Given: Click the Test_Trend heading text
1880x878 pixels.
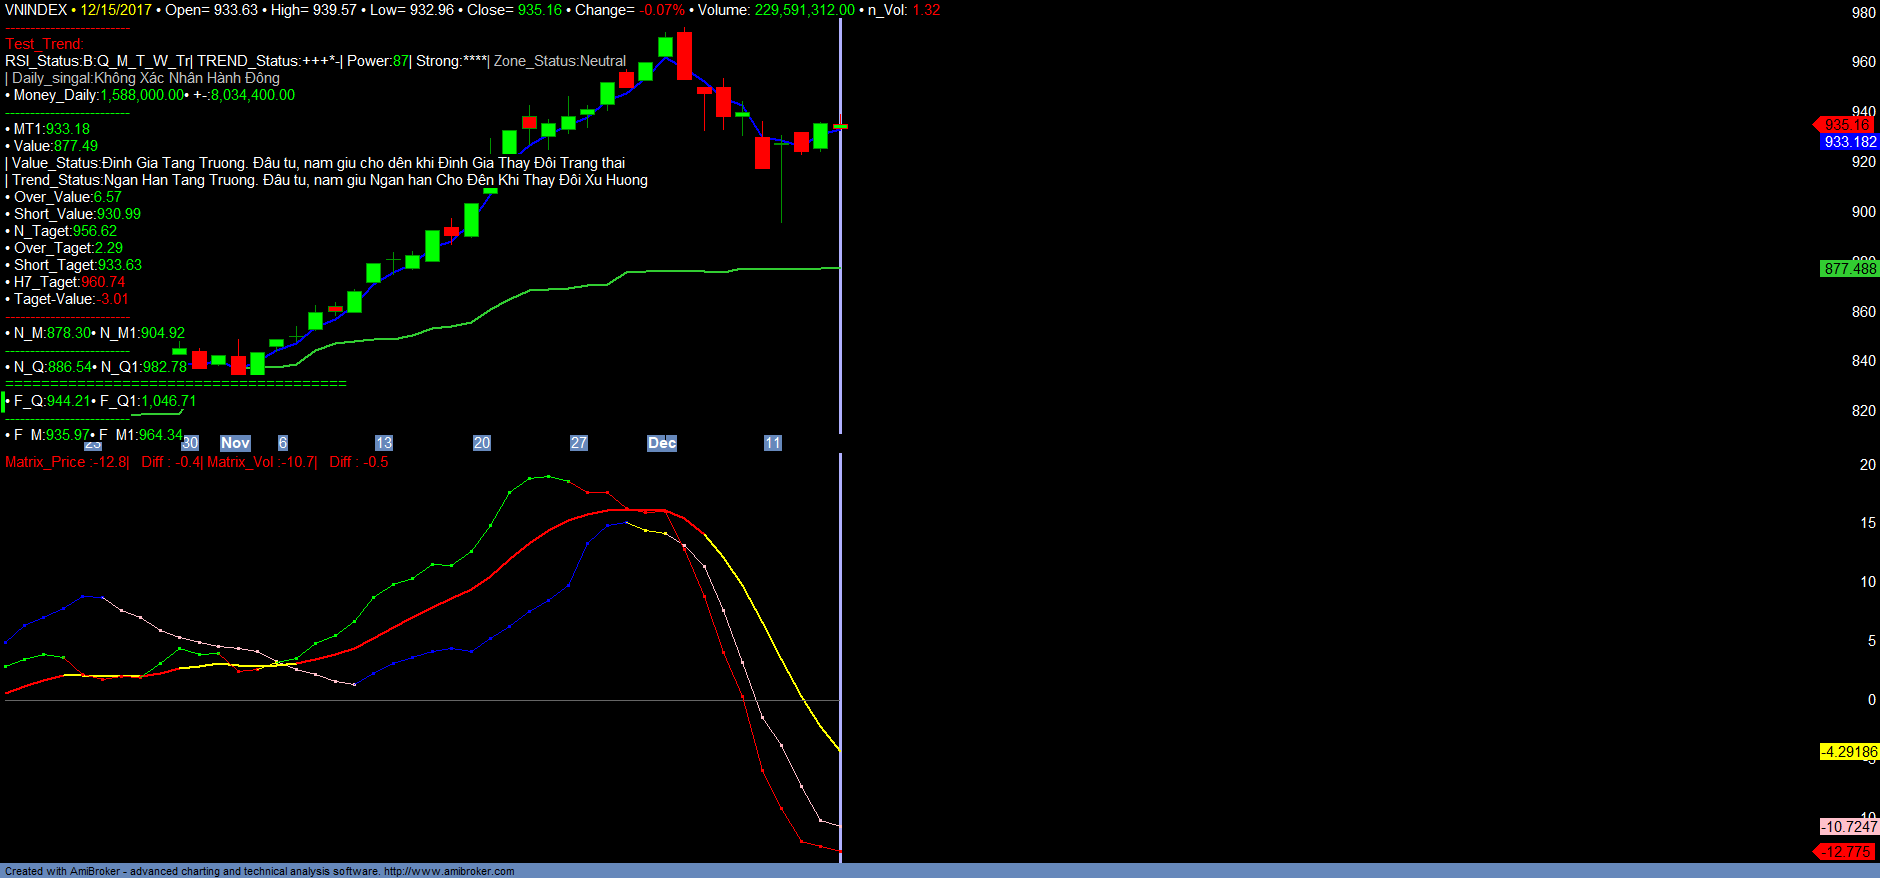Looking at the screenshot, I should tap(44, 44).
